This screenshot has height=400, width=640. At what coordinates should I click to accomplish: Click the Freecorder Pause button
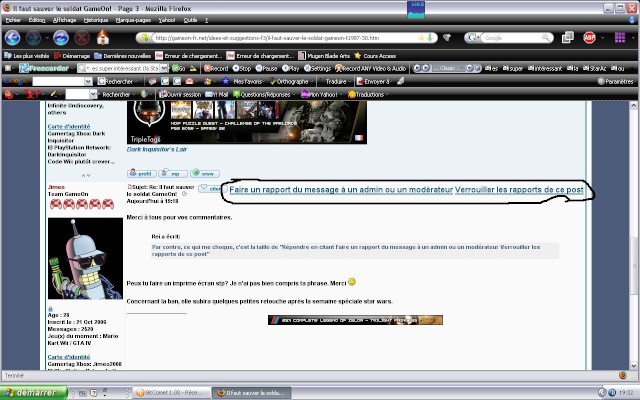pyautogui.click(x=267, y=69)
